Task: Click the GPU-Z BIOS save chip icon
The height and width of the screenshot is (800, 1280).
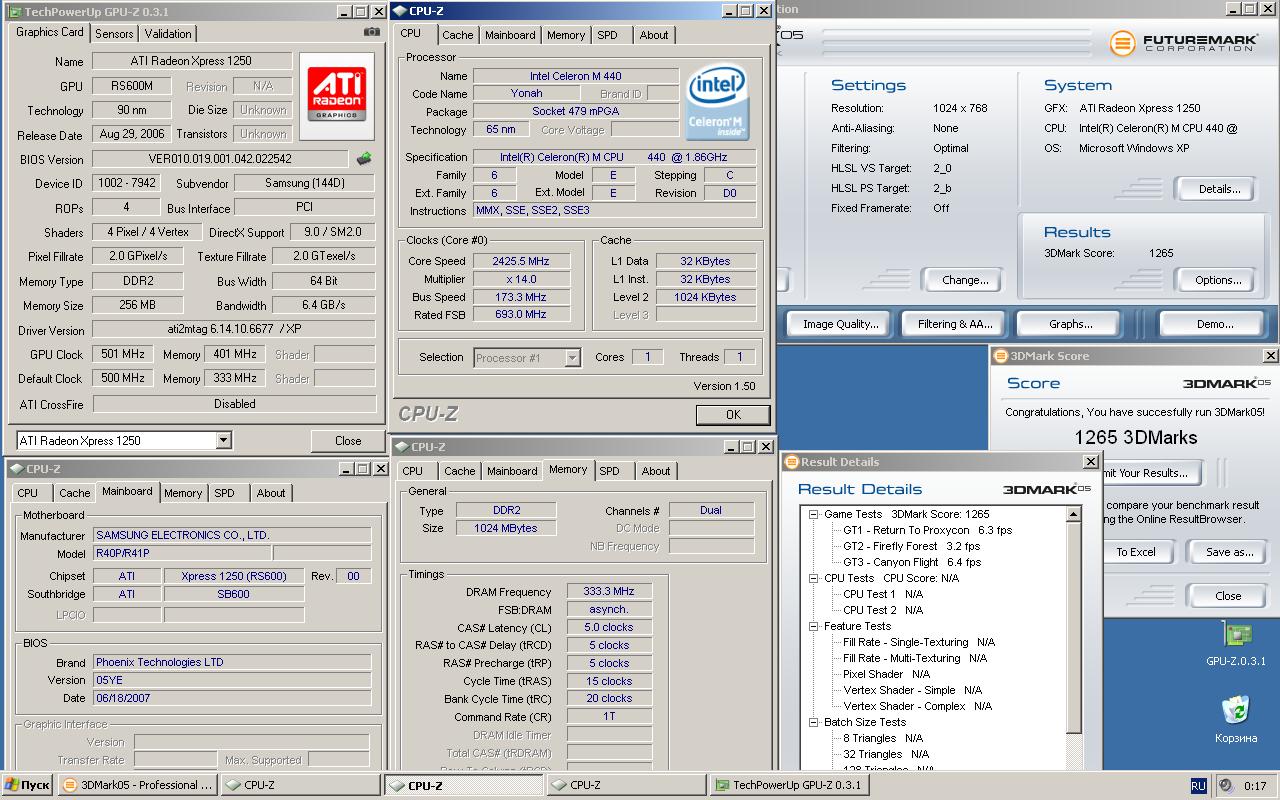Action: coord(365,159)
